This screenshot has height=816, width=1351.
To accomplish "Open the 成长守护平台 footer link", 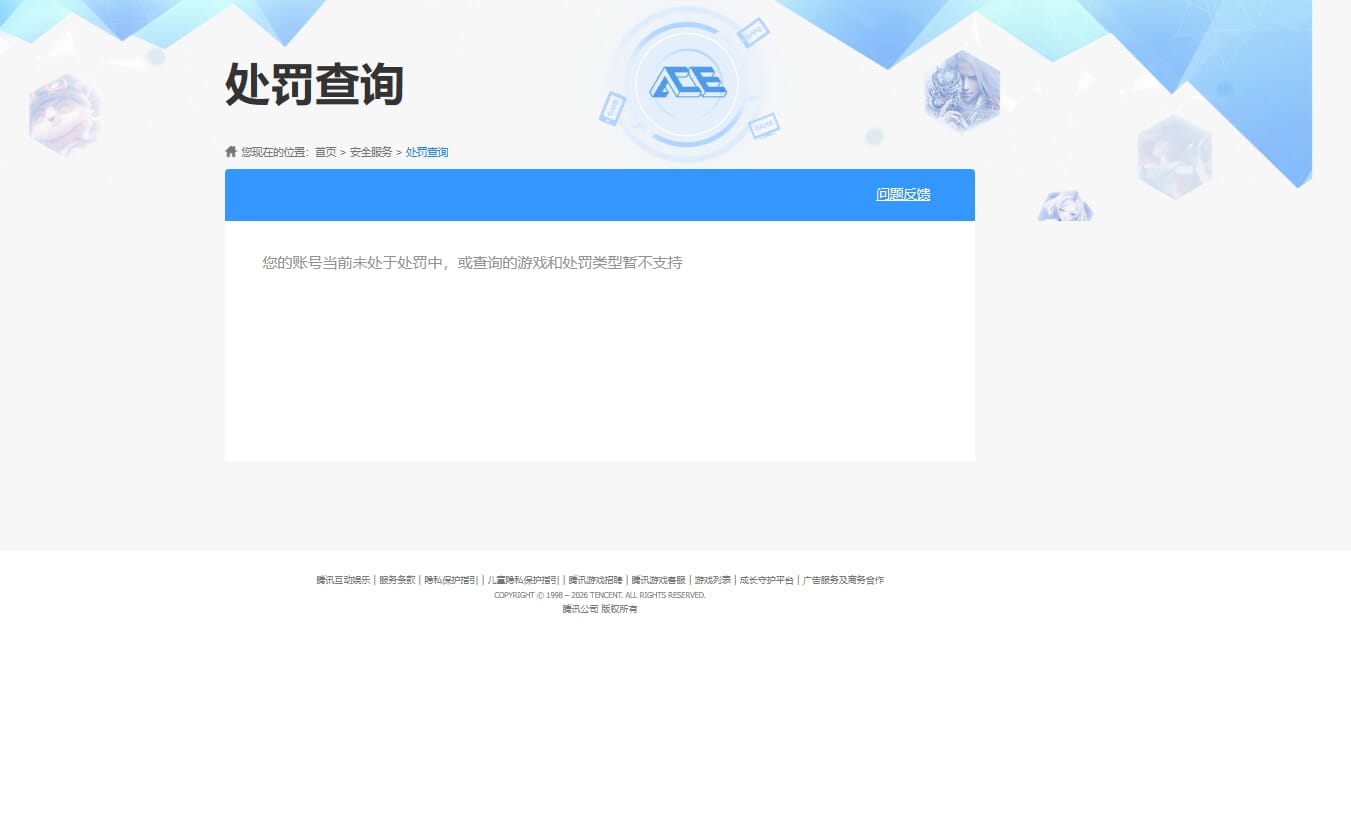I will (766, 580).
